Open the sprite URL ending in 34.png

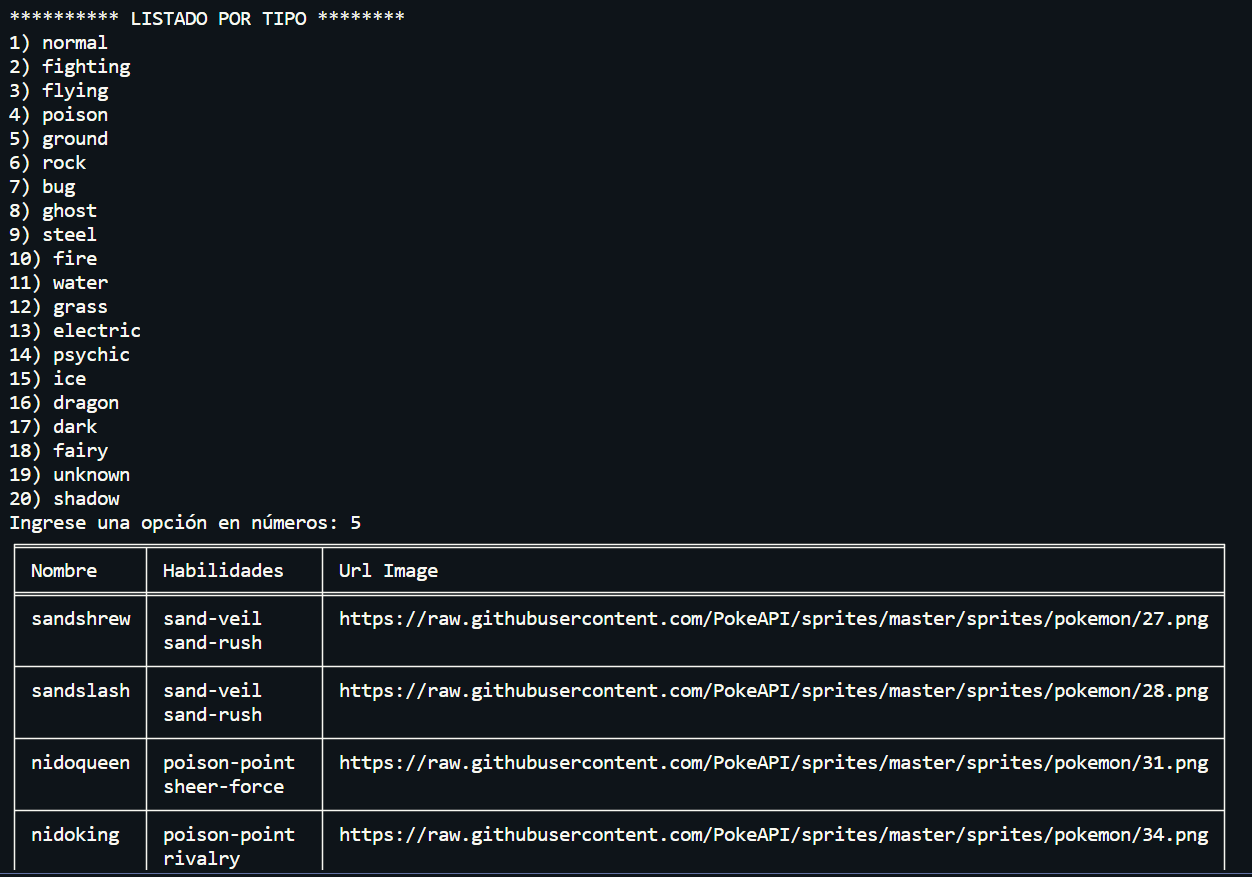pos(773,835)
